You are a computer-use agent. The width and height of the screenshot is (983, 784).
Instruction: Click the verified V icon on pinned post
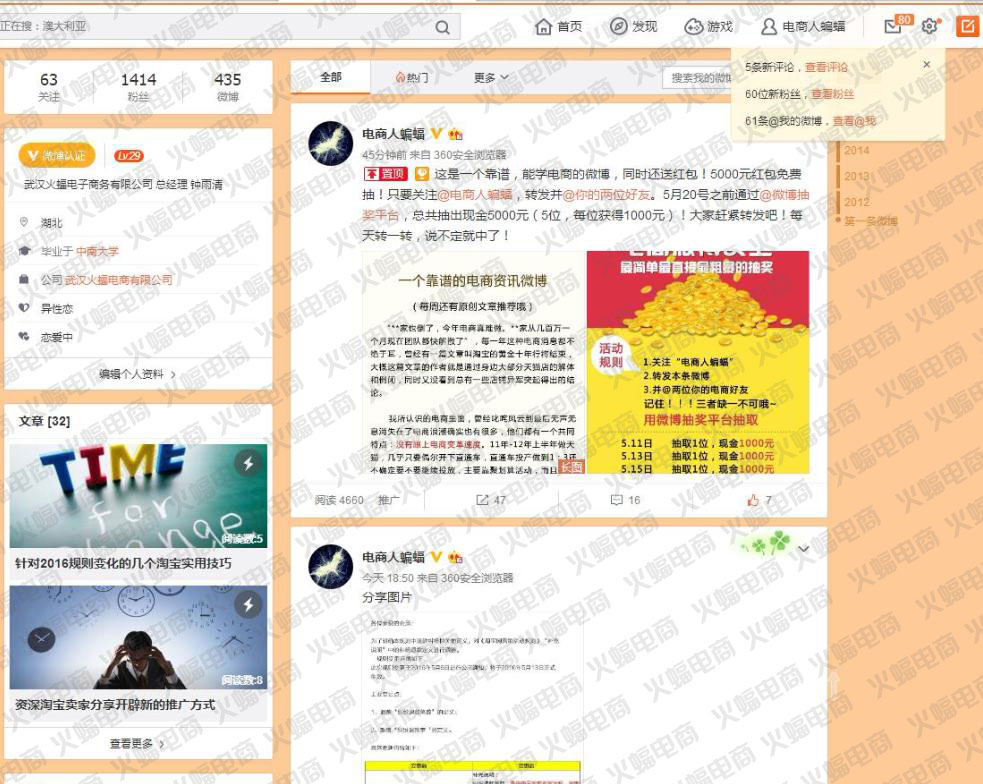click(x=436, y=133)
